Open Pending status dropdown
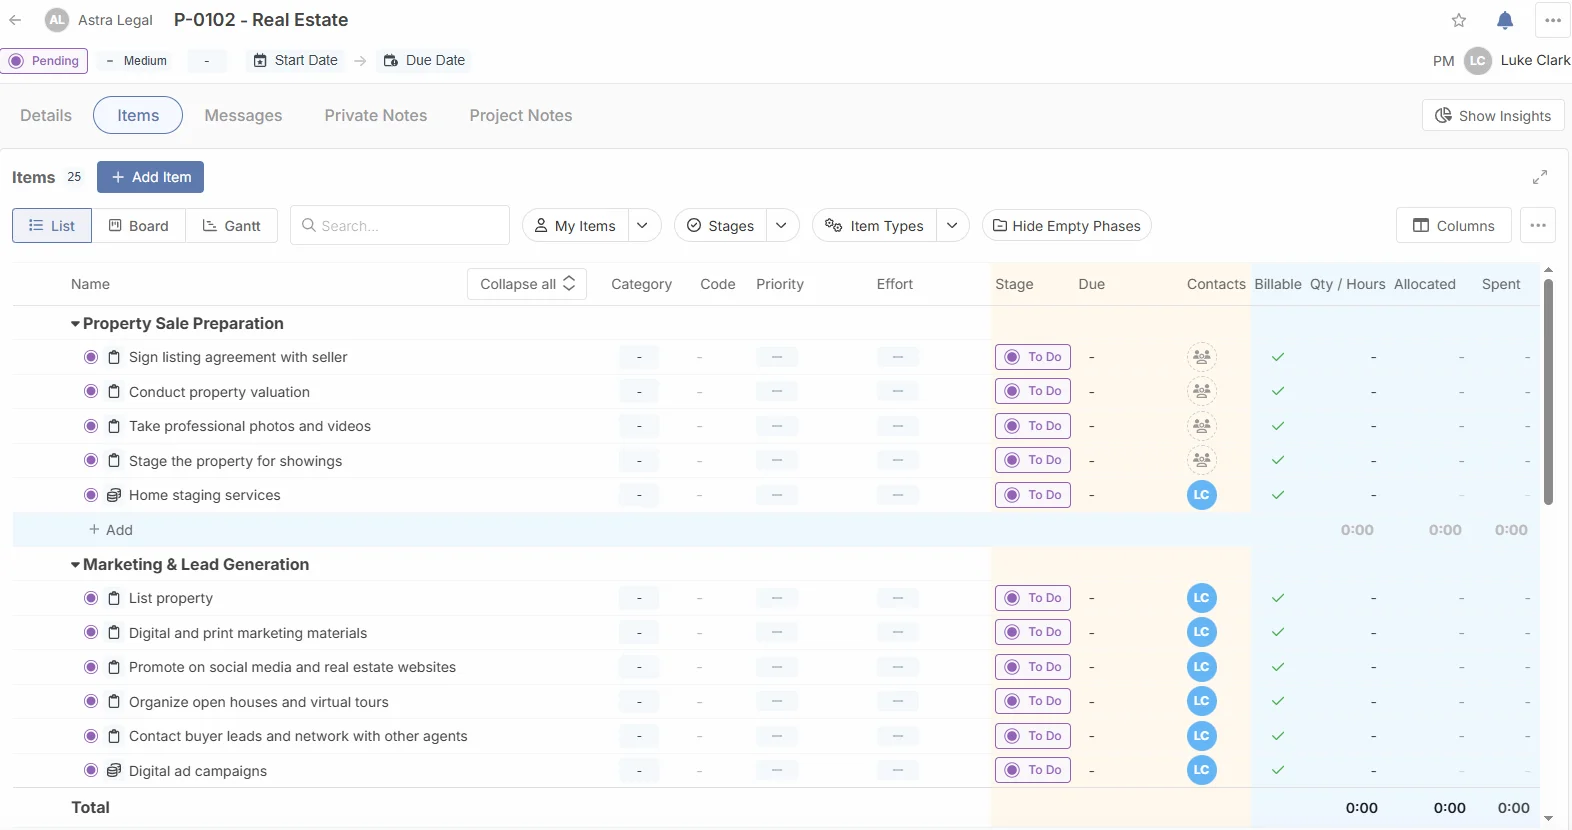Image resolution: width=1572 pixels, height=830 pixels. point(44,61)
